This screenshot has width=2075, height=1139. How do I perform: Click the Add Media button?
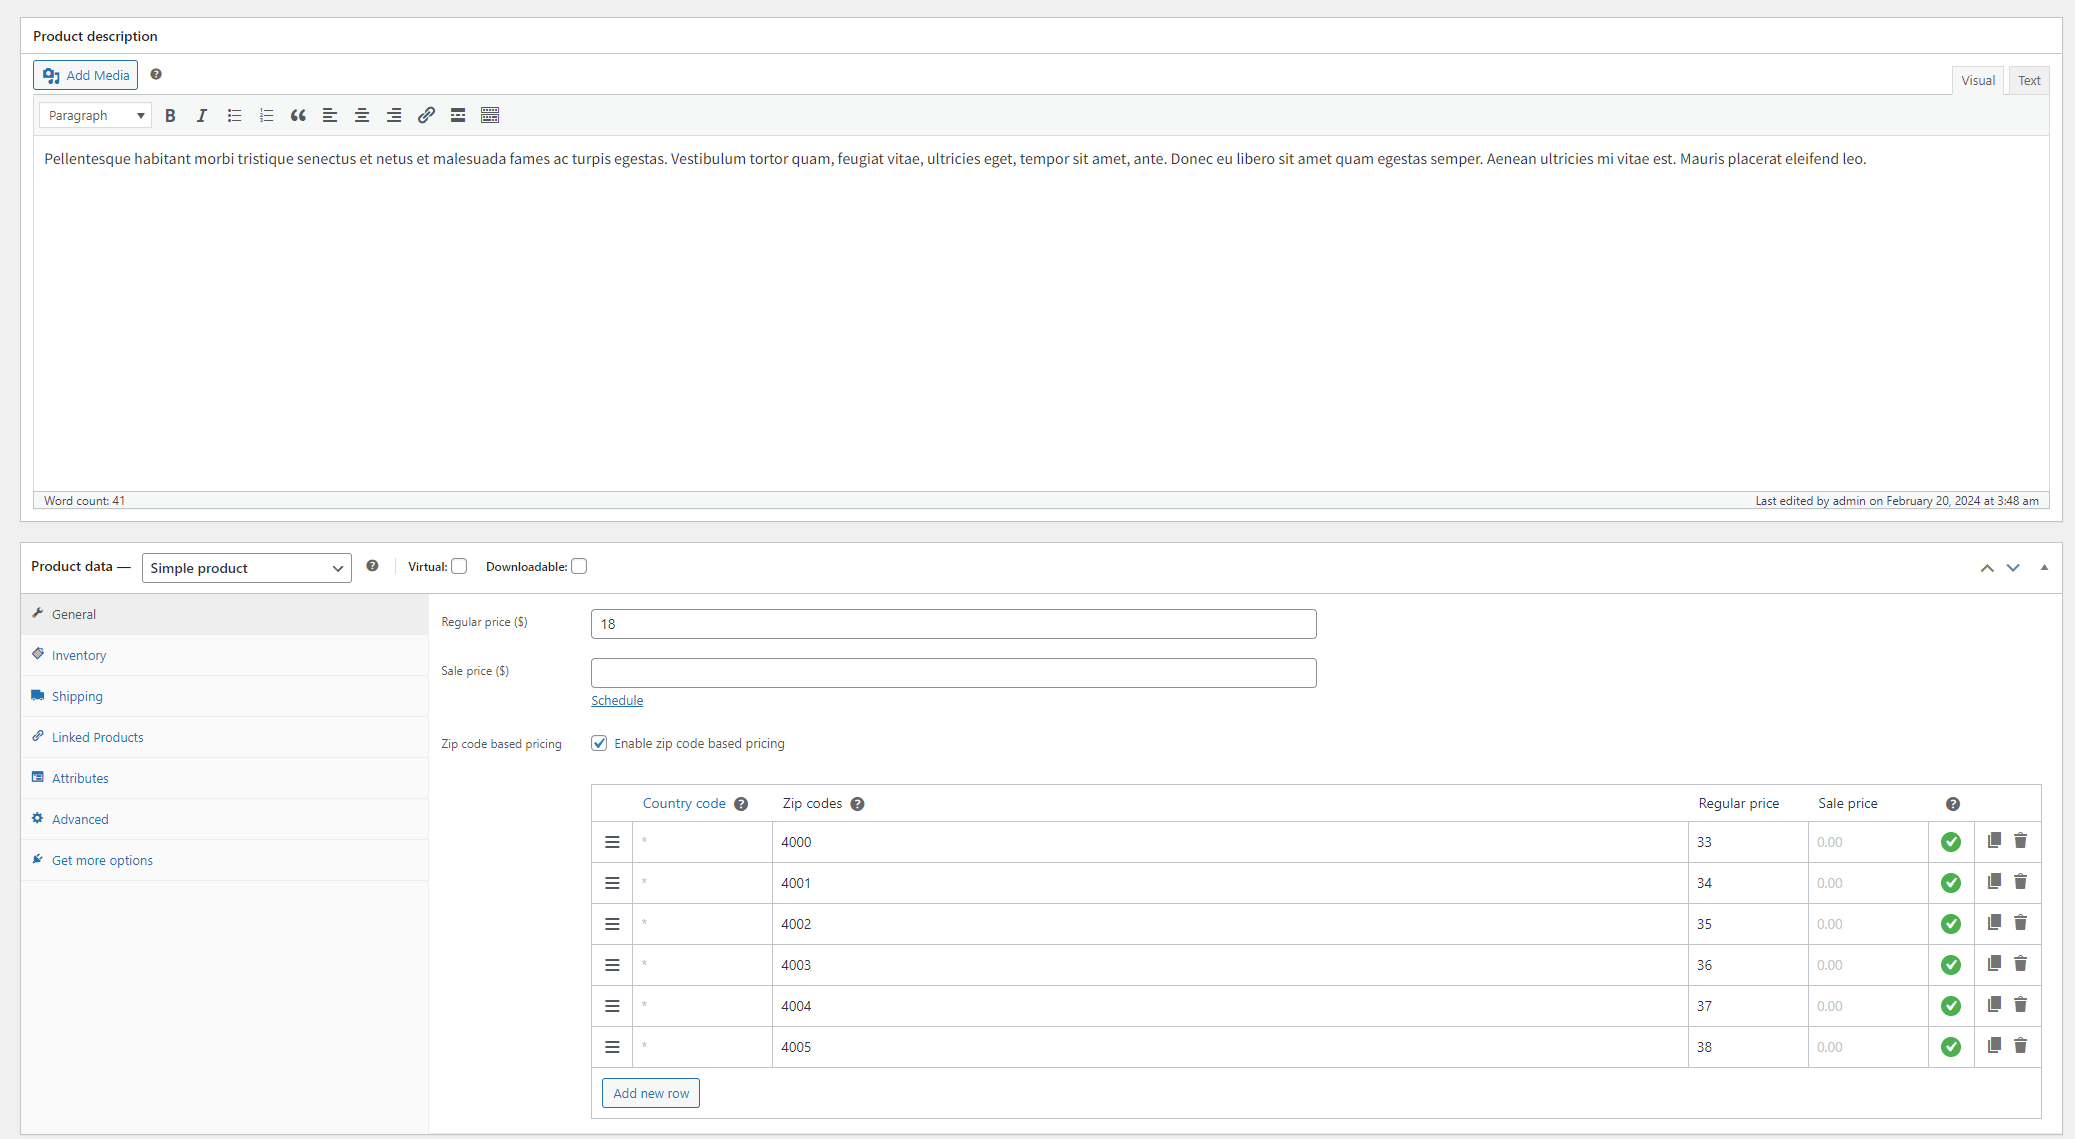pos(86,75)
